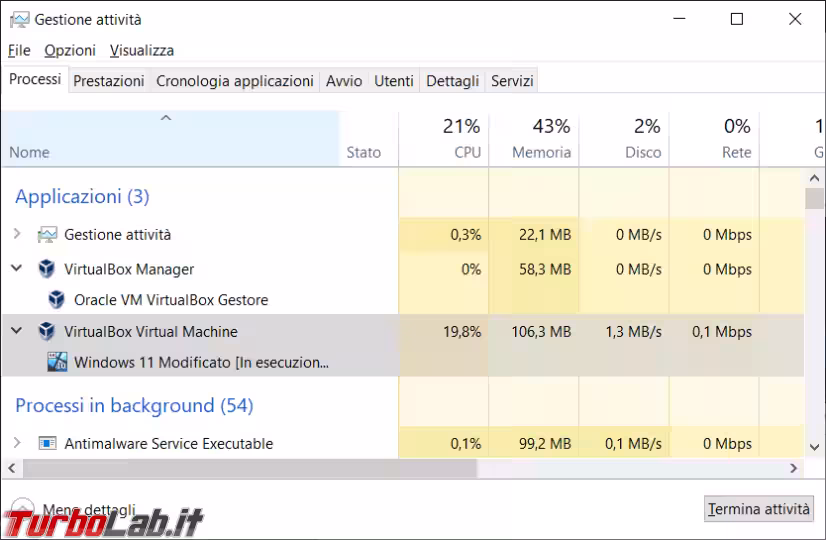826x540 pixels.
Task: Click the Gestione attività process icon
Action: pyautogui.click(x=47, y=235)
